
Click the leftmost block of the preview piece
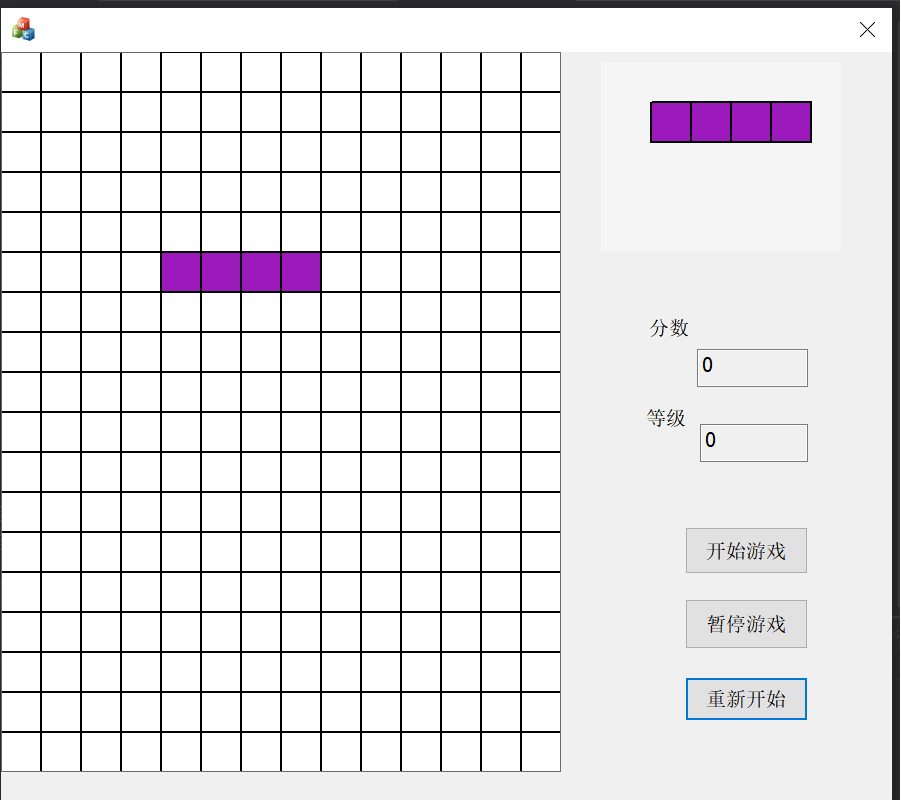pyautogui.click(x=670, y=120)
